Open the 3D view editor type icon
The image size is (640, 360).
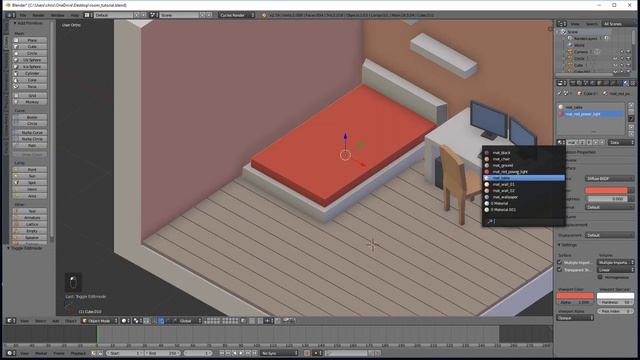click(11, 321)
